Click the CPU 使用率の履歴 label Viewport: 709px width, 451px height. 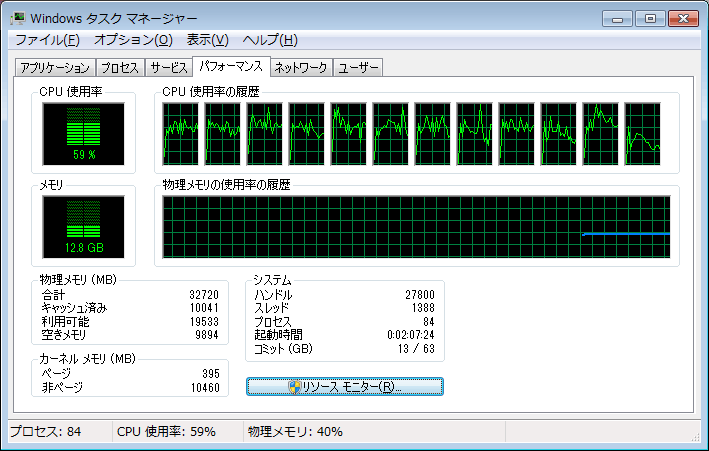point(211,92)
